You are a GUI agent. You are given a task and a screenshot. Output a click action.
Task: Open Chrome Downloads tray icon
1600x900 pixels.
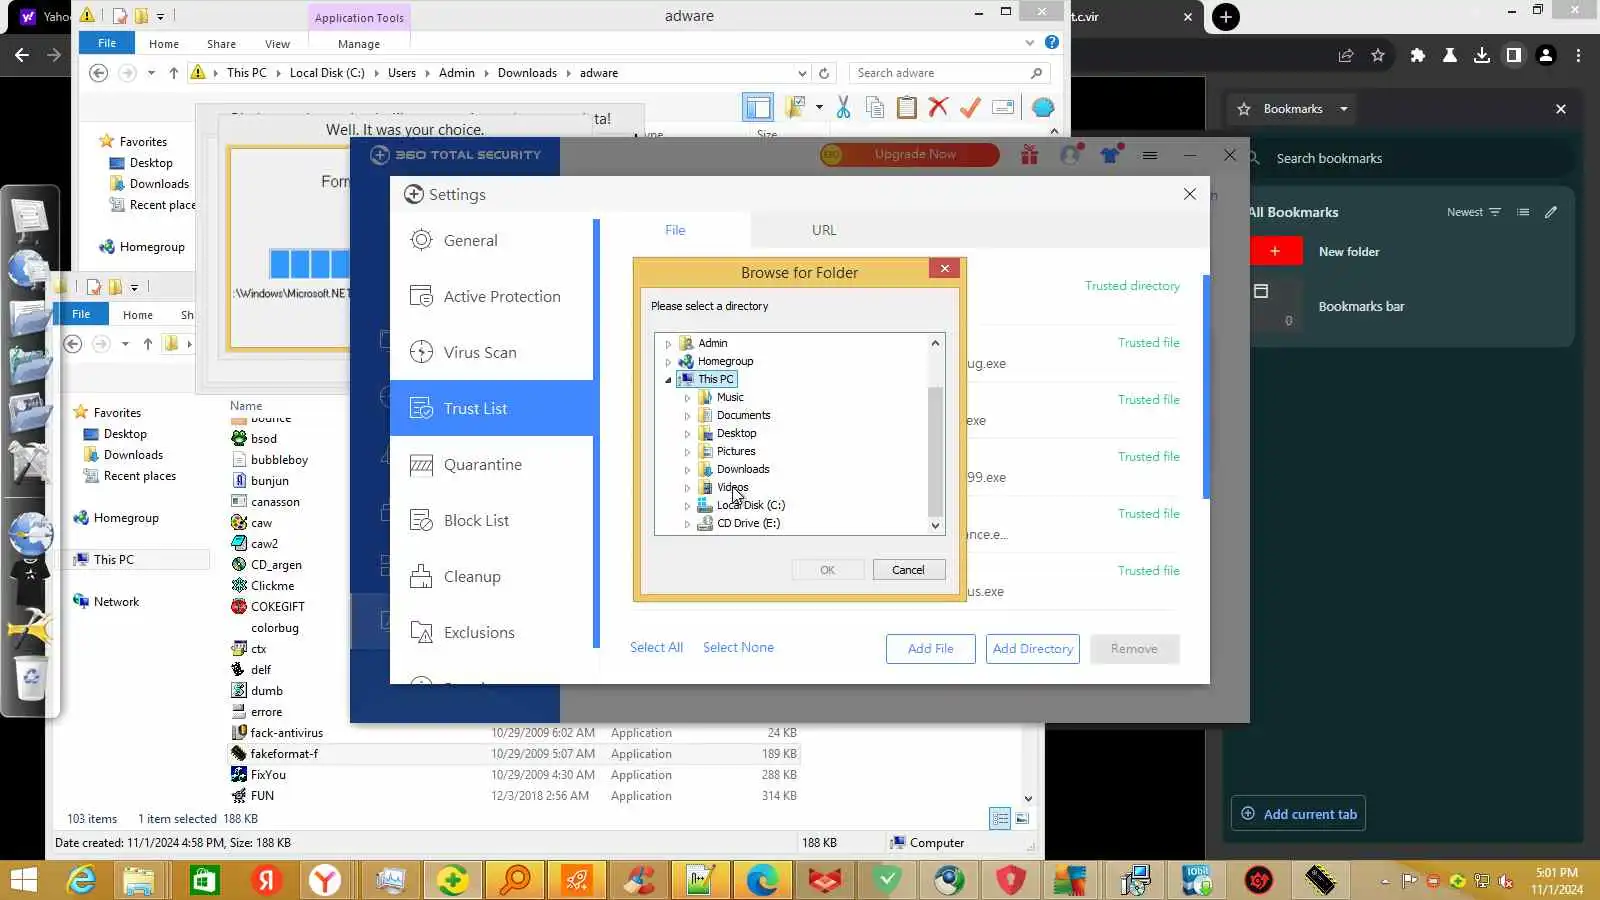pos(1482,56)
